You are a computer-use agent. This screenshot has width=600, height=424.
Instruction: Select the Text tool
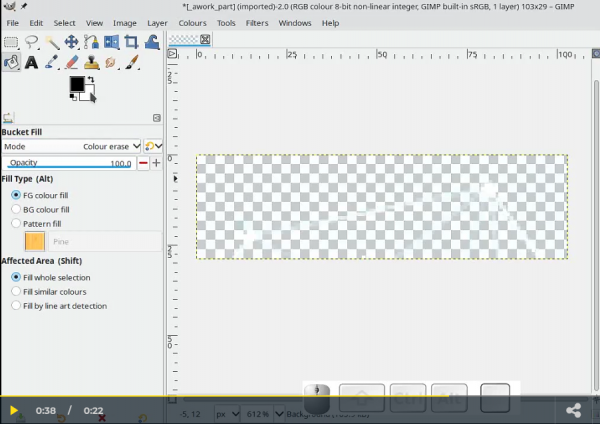coord(31,62)
